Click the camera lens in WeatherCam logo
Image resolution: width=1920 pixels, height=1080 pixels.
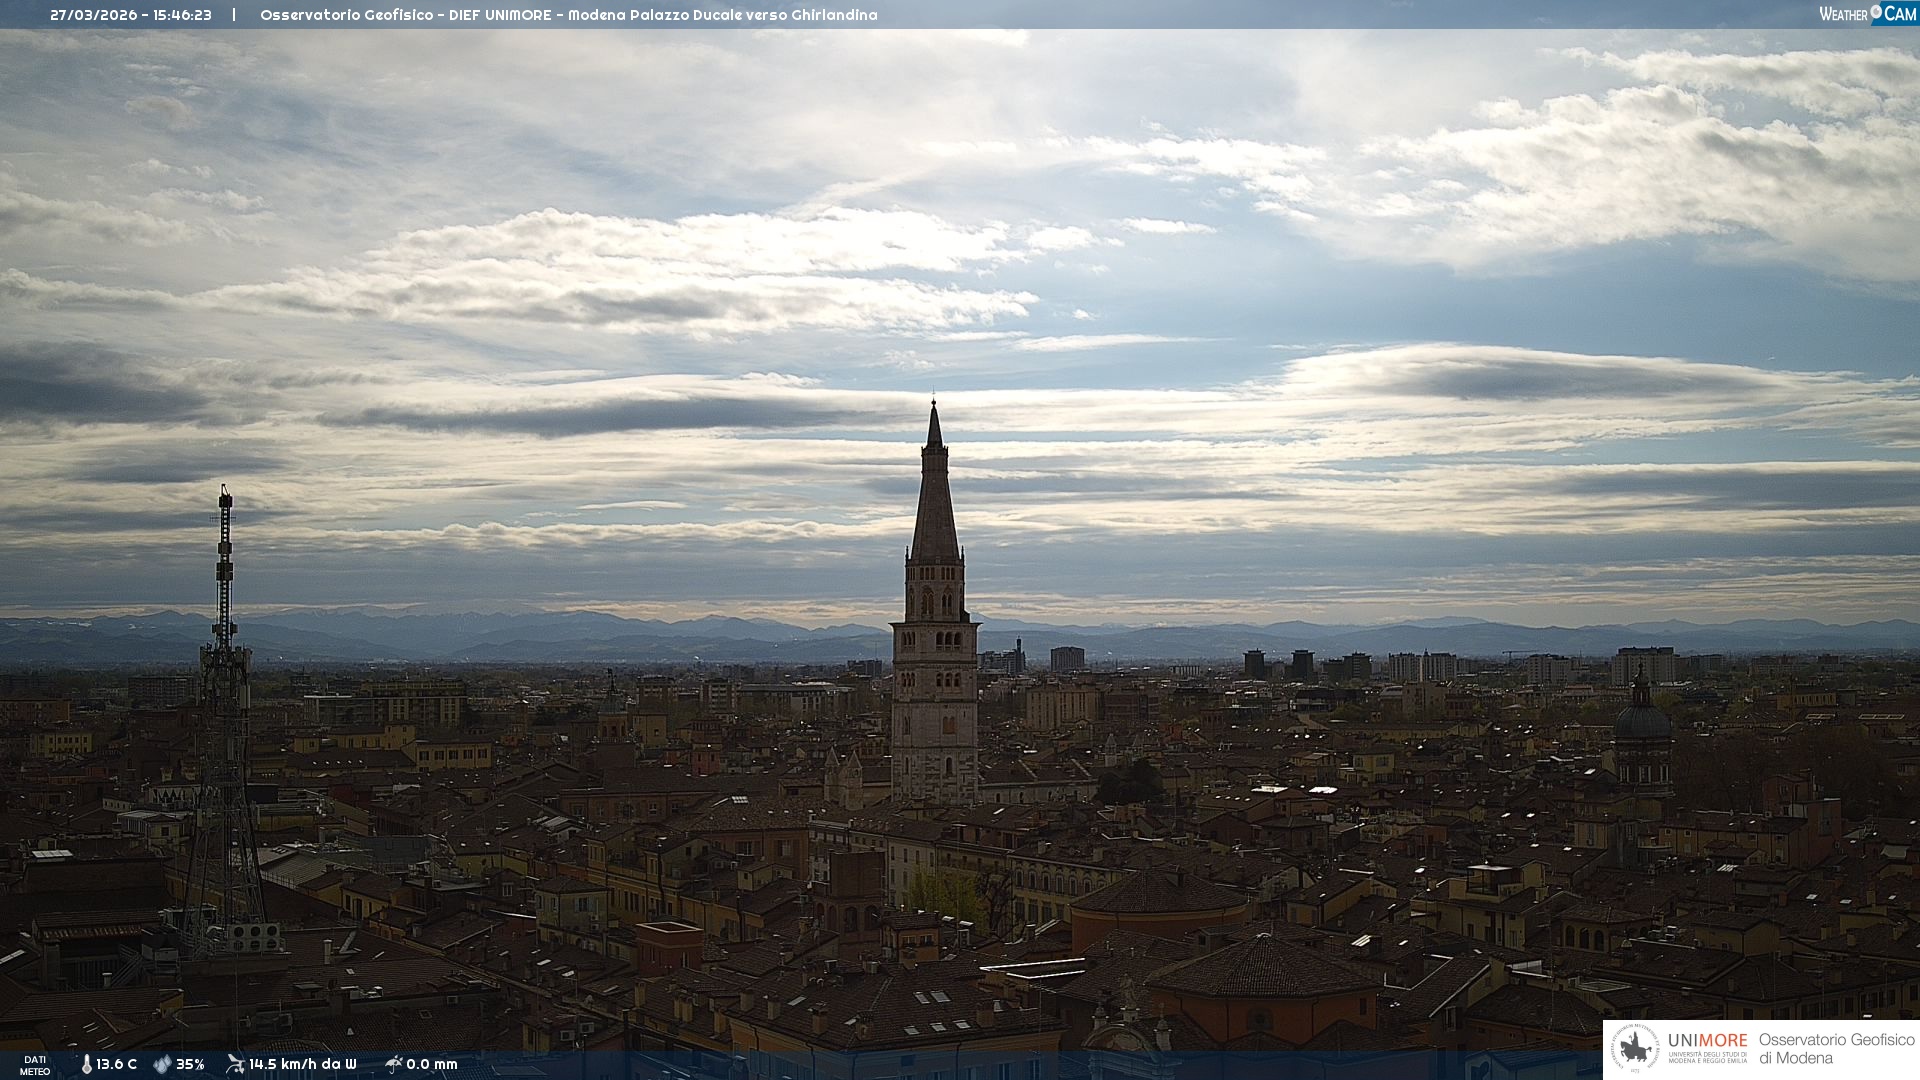pos(1876,12)
